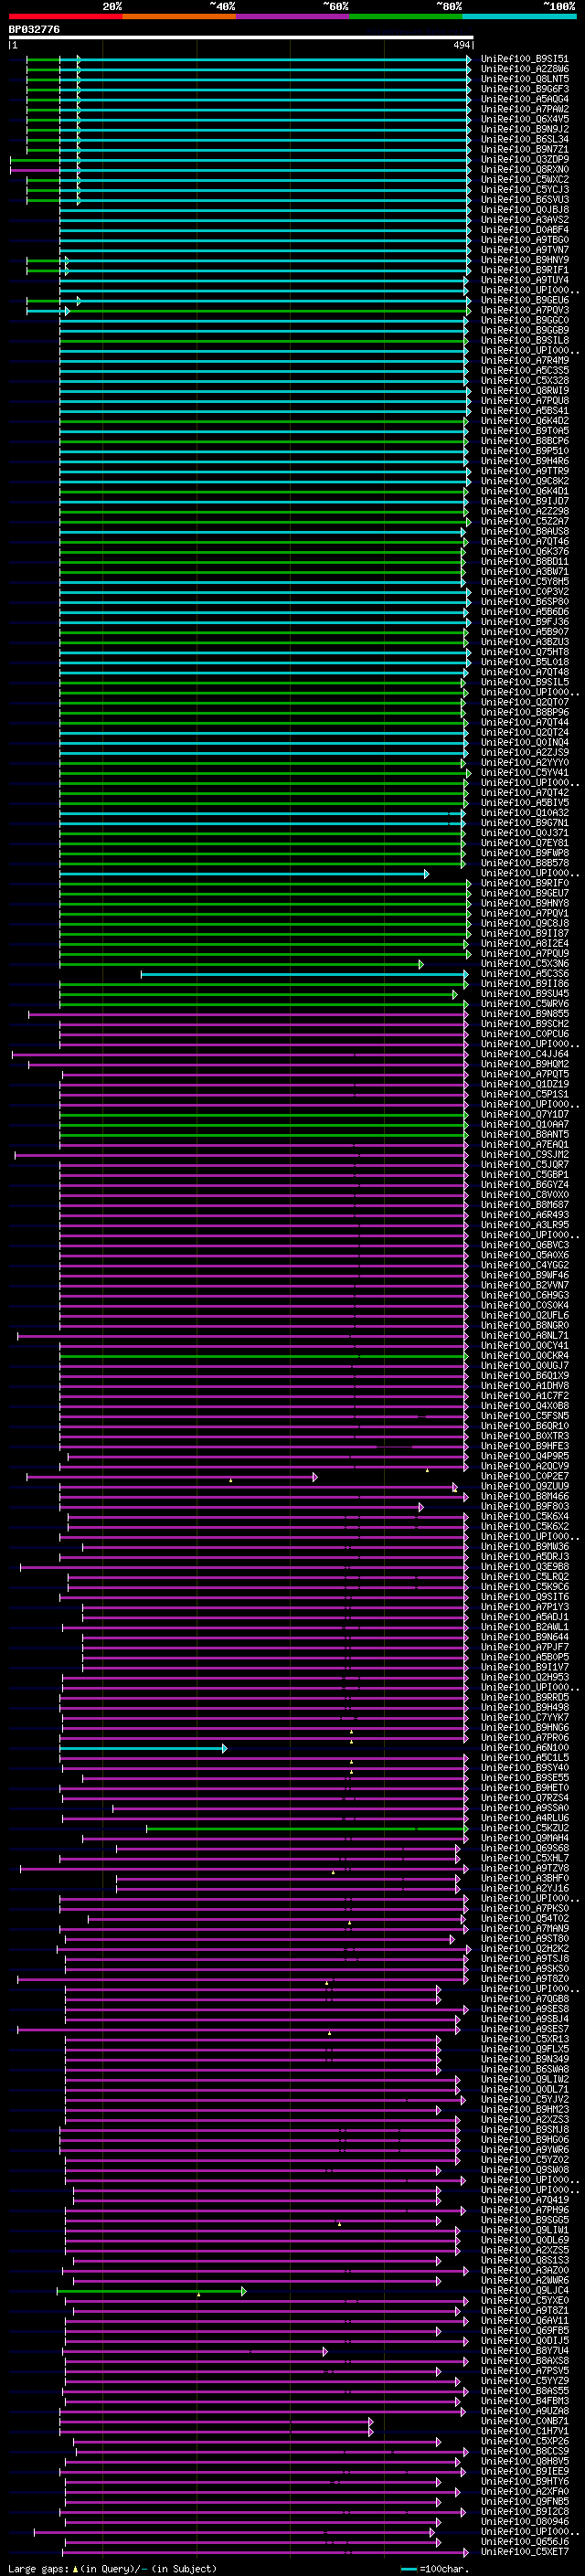Select the UniRef100_C7YYK7 label
Screen dimensions: 585x2576
coord(525,1717)
